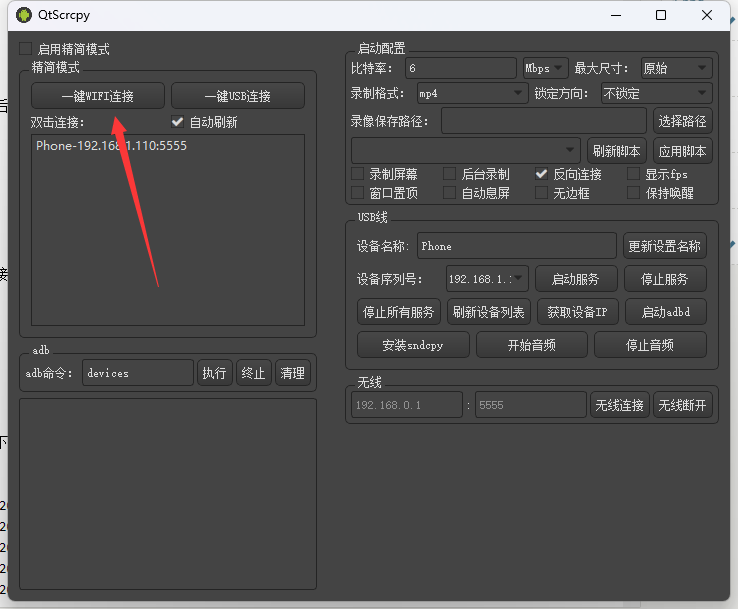Screen dimensions: 738x609
Task: Enable the 录制屏幕 checkbox
Action: [x=358, y=174]
